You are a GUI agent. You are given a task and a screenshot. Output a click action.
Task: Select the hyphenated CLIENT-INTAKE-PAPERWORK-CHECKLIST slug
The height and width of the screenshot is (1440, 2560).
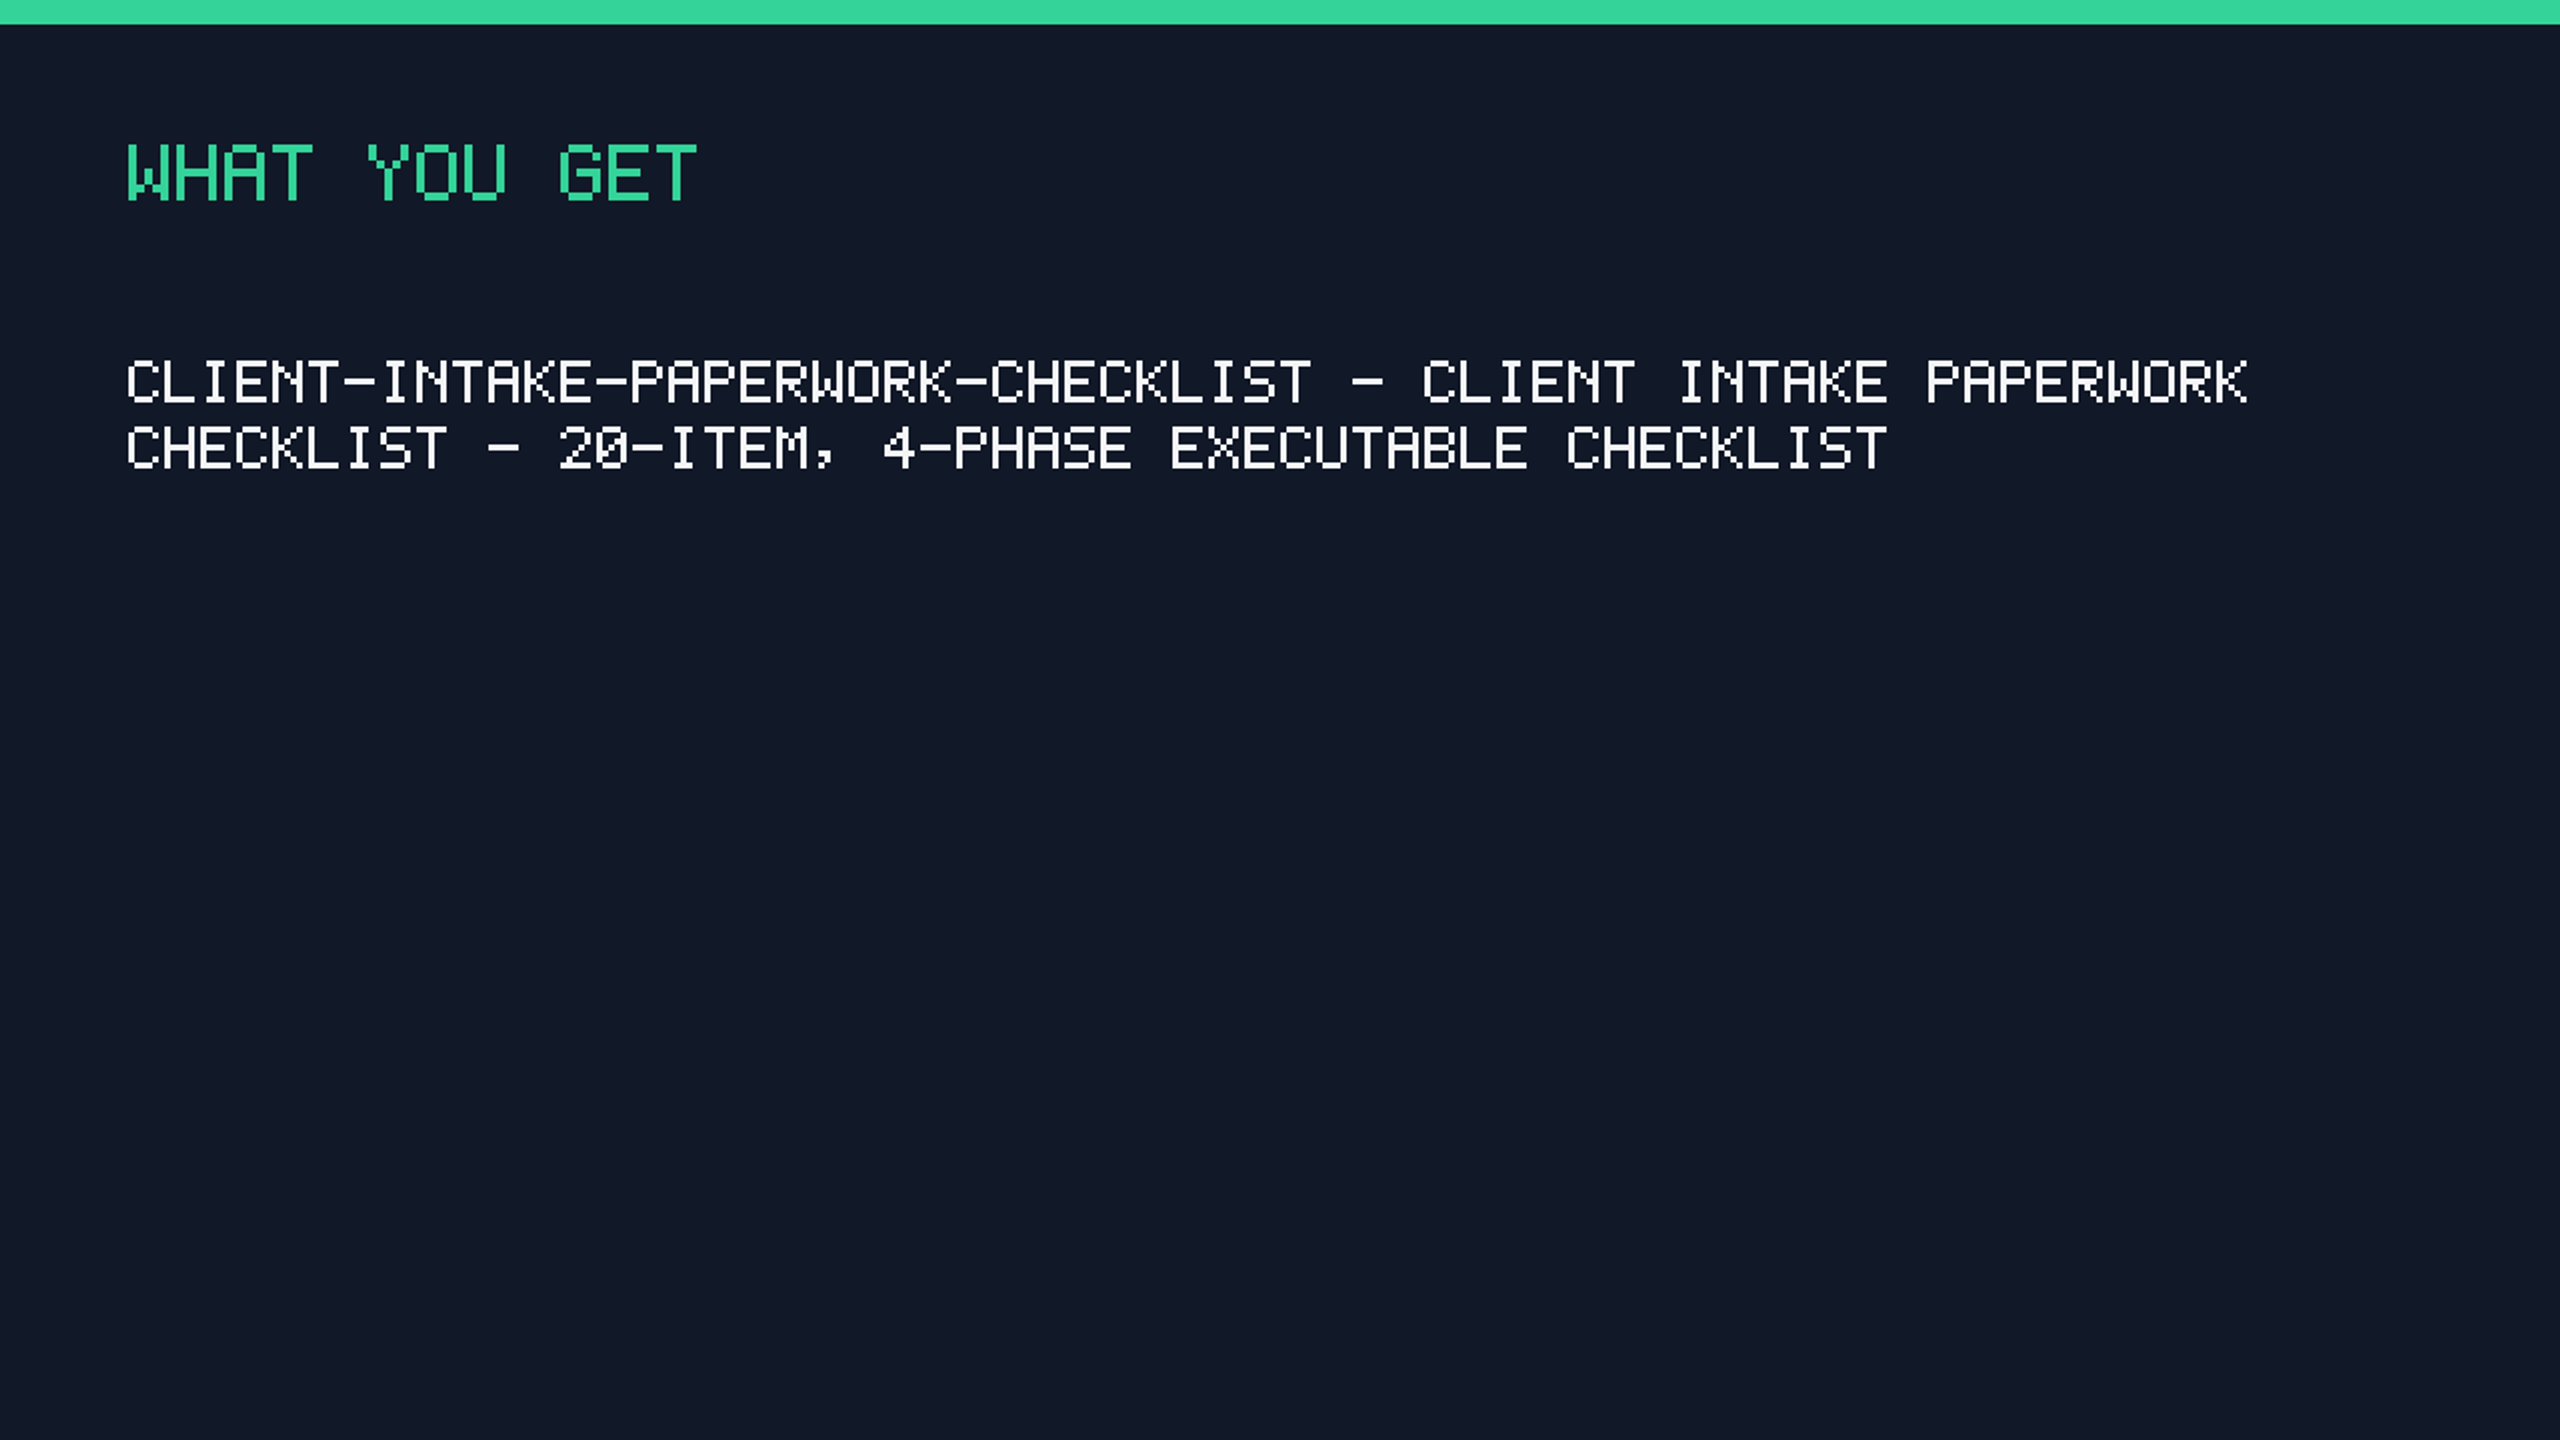[x=718, y=382]
